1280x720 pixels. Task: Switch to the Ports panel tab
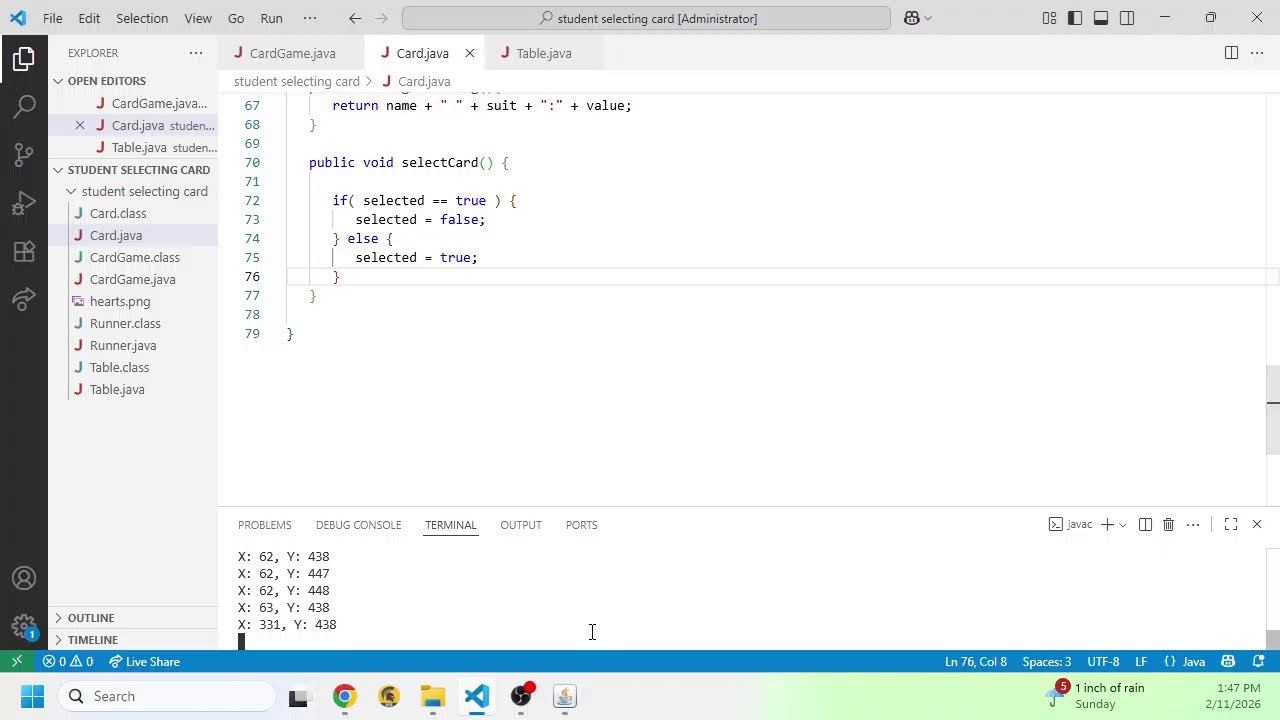581,525
